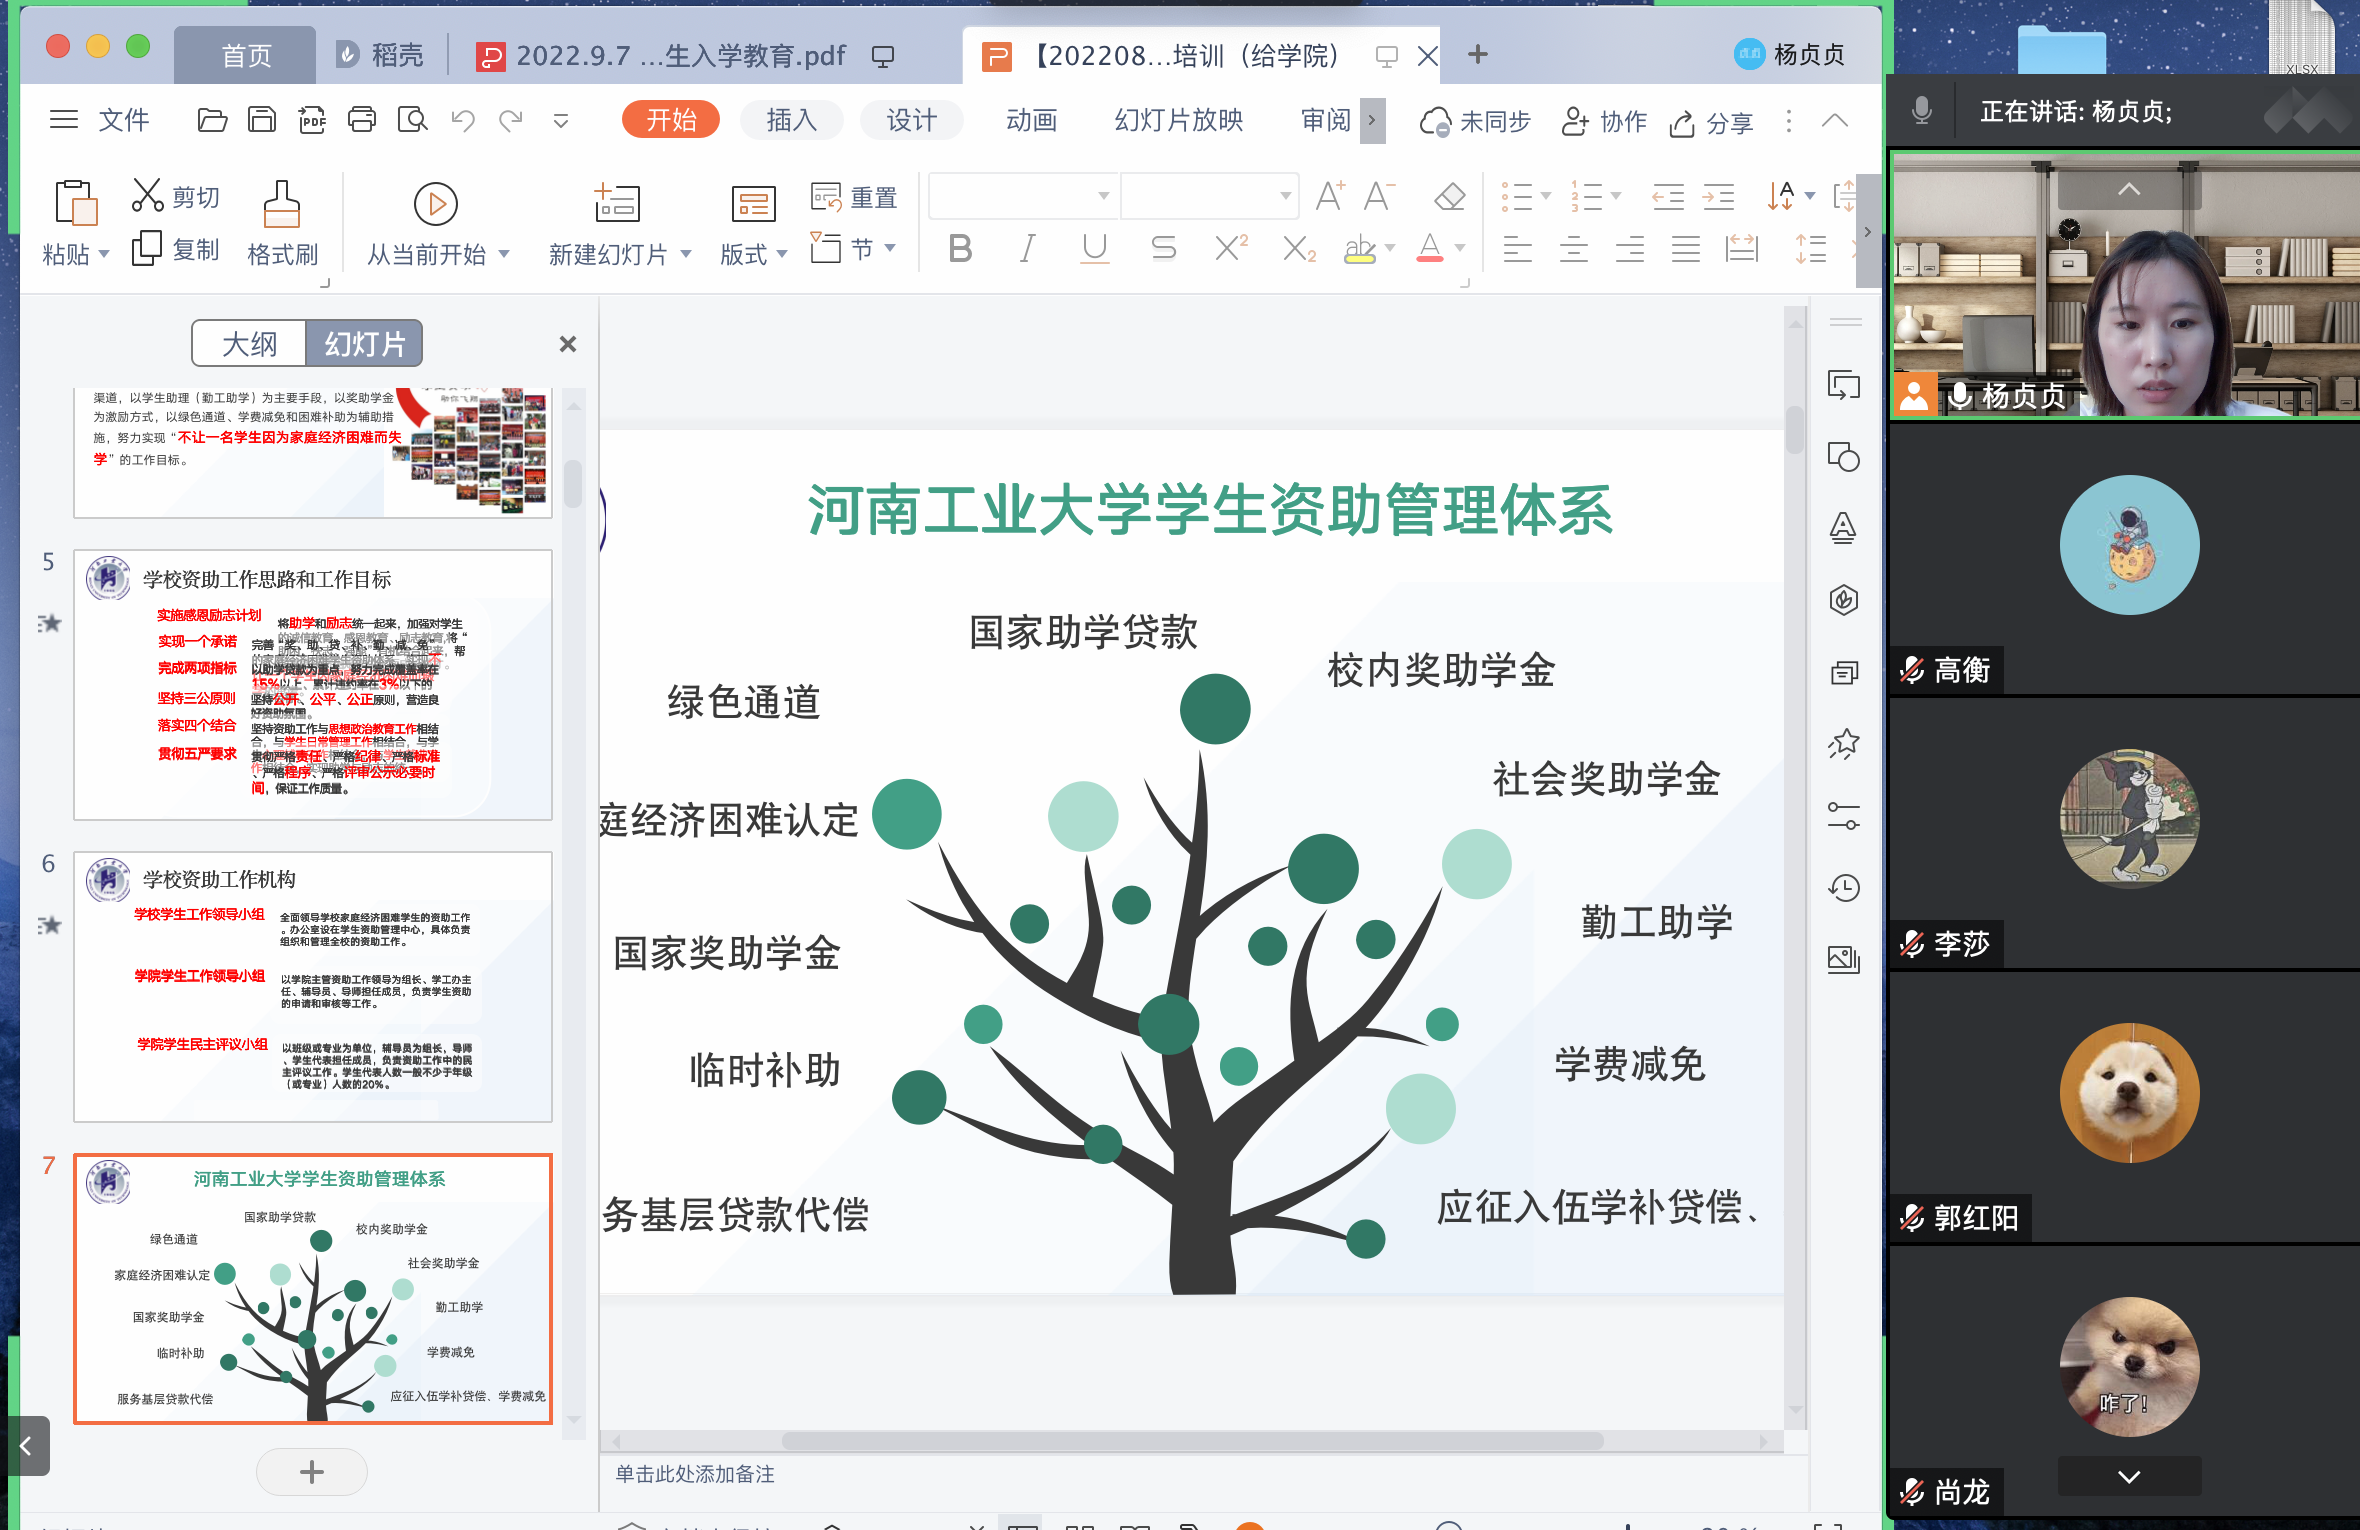Open the font size combo box

1210,196
